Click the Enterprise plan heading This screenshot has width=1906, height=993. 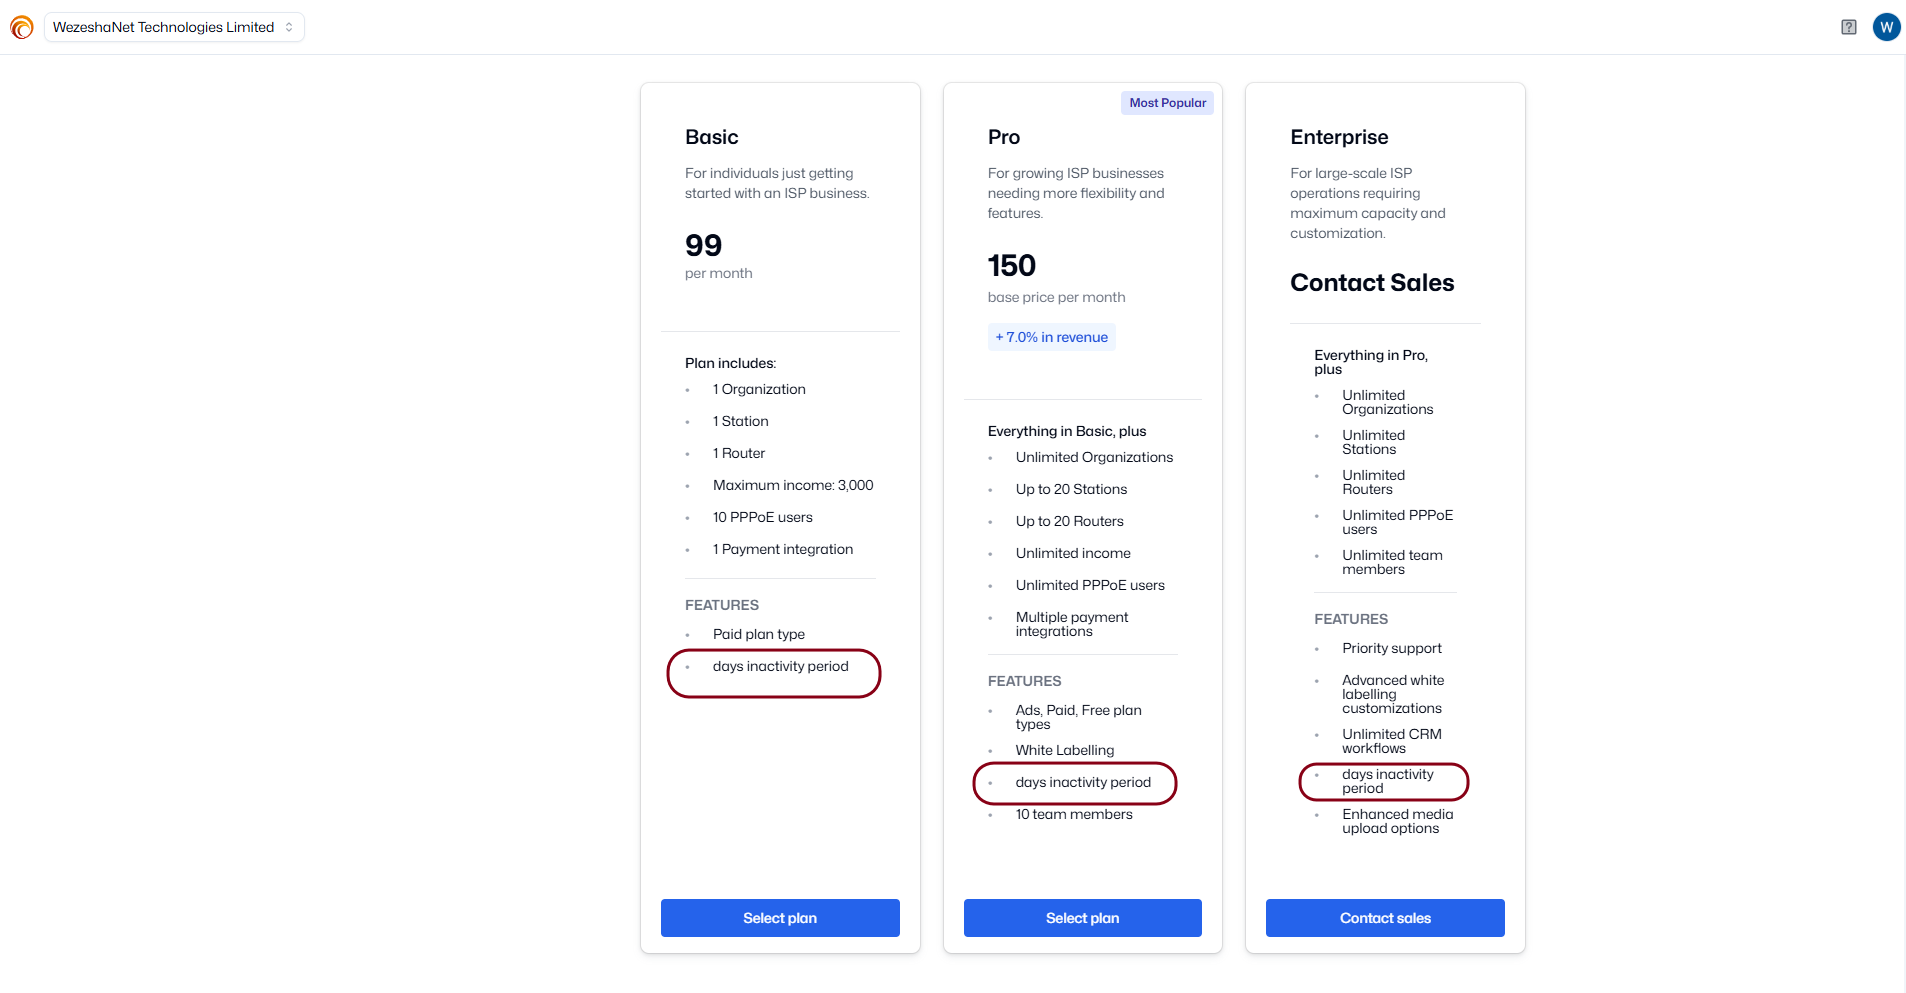click(1339, 137)
